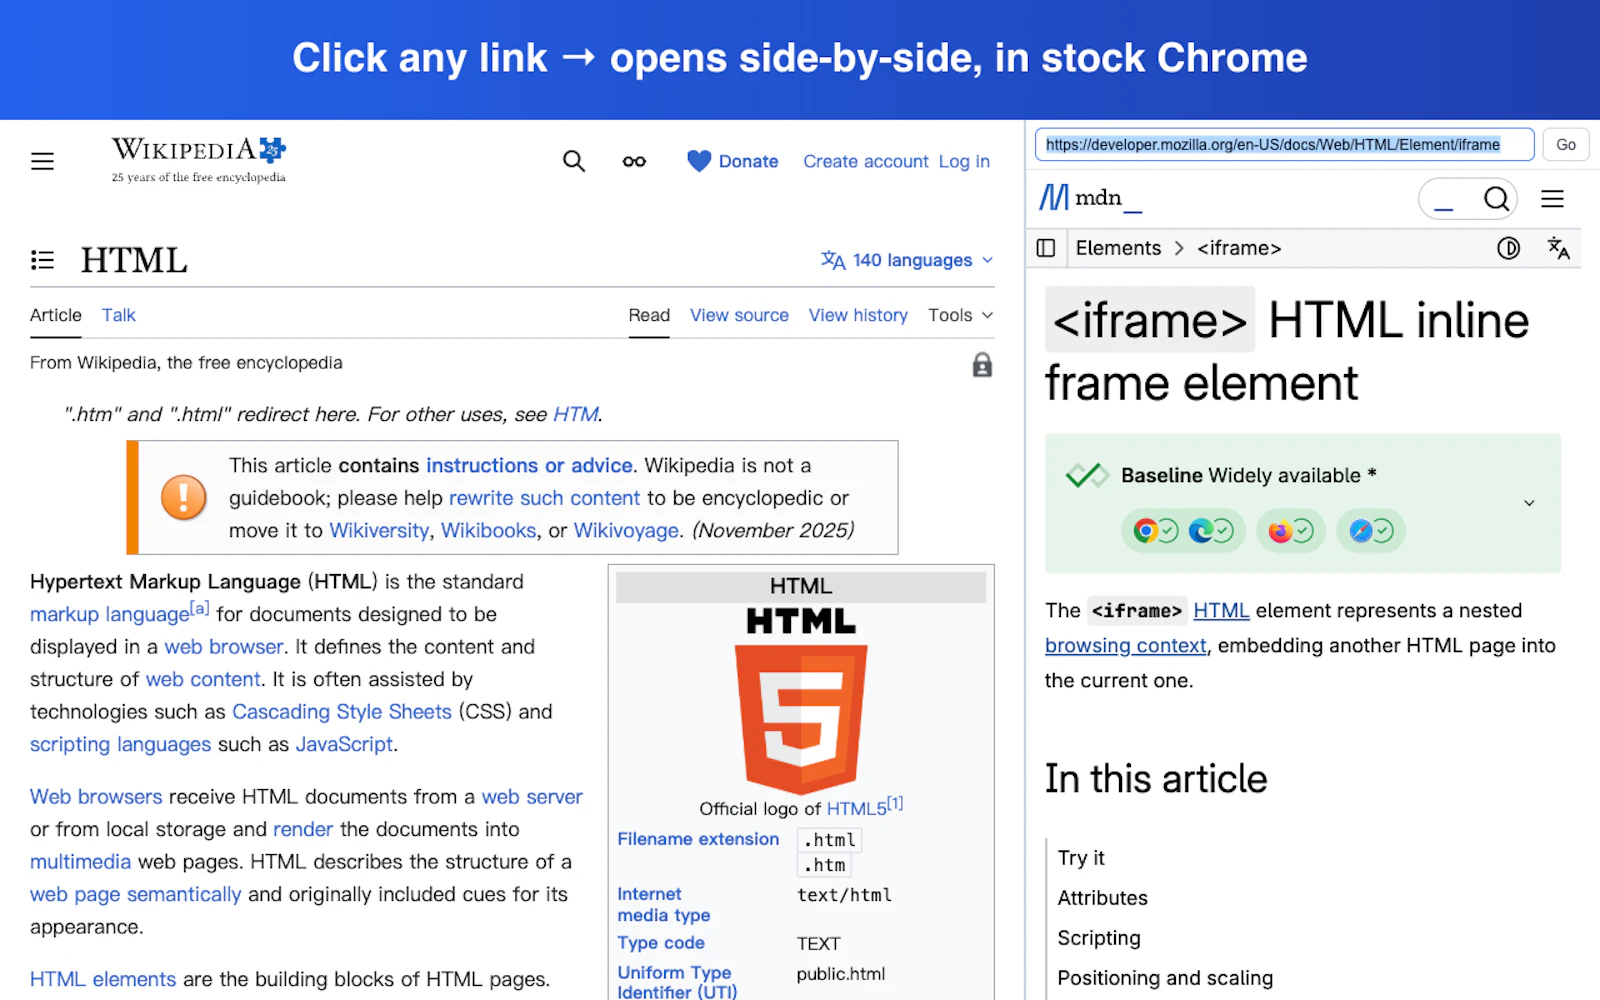The width and height of the screenshot is (1600, 1000).
Task: Click the Type code infobox link
Action: pos(661,943)
